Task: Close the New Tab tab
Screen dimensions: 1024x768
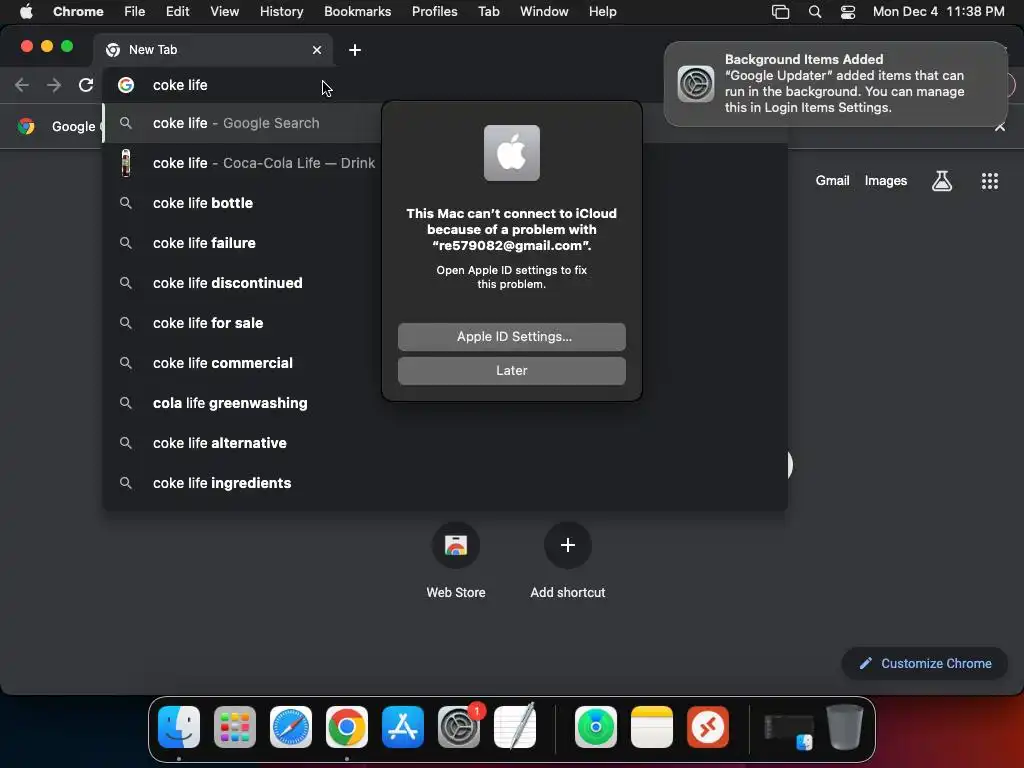Action: point(317,50)
